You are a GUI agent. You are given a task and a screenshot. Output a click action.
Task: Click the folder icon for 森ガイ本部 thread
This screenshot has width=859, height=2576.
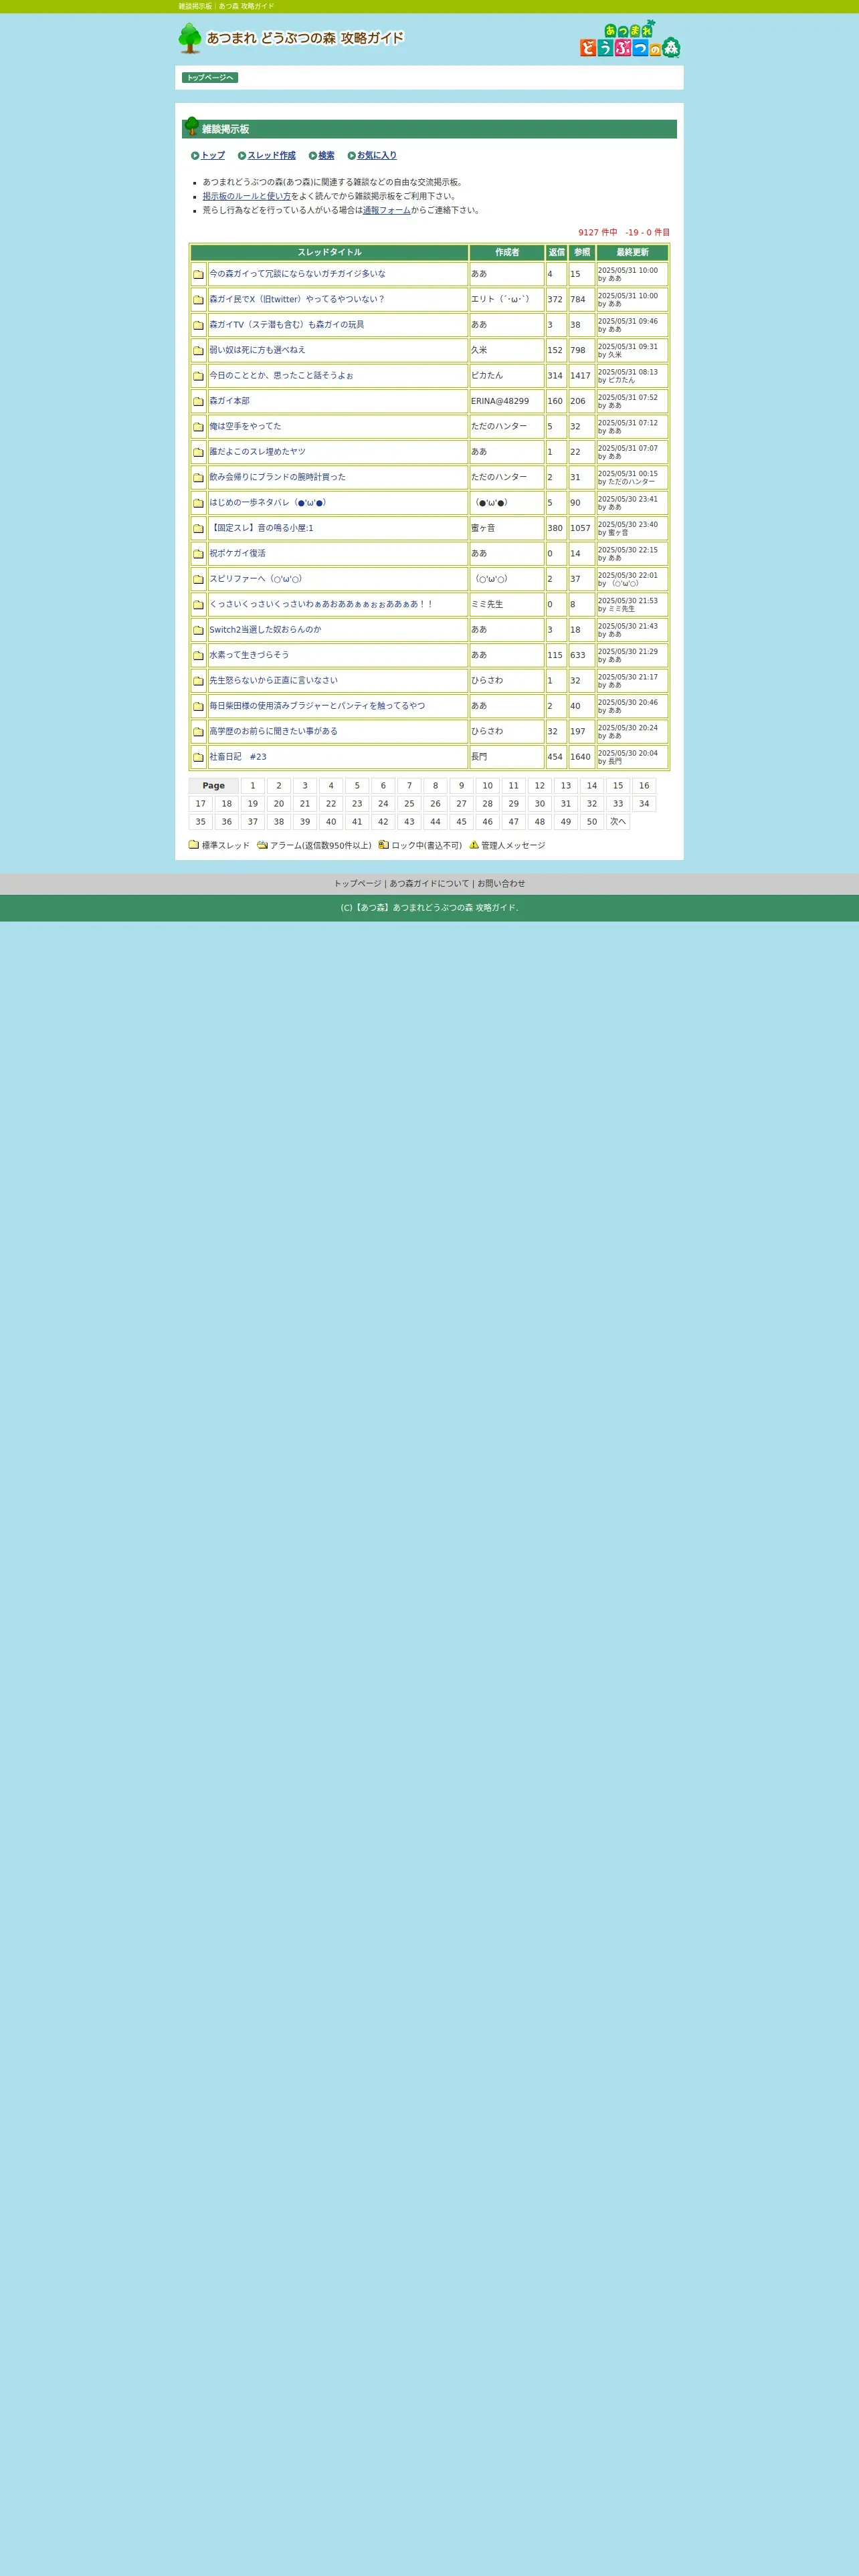point(198,401)
